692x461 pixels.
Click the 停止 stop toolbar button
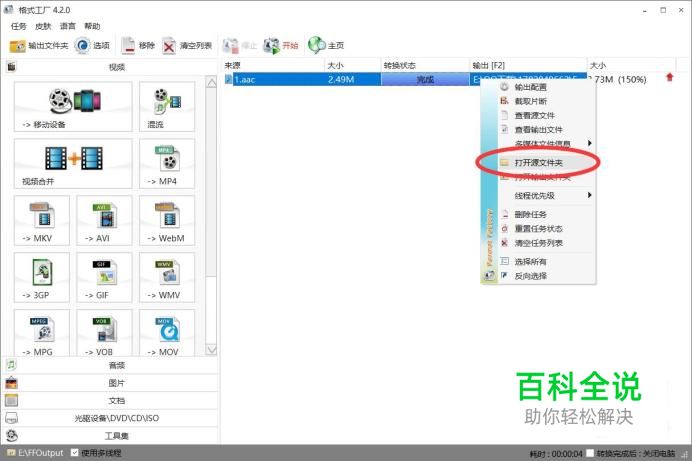(240, 45)
